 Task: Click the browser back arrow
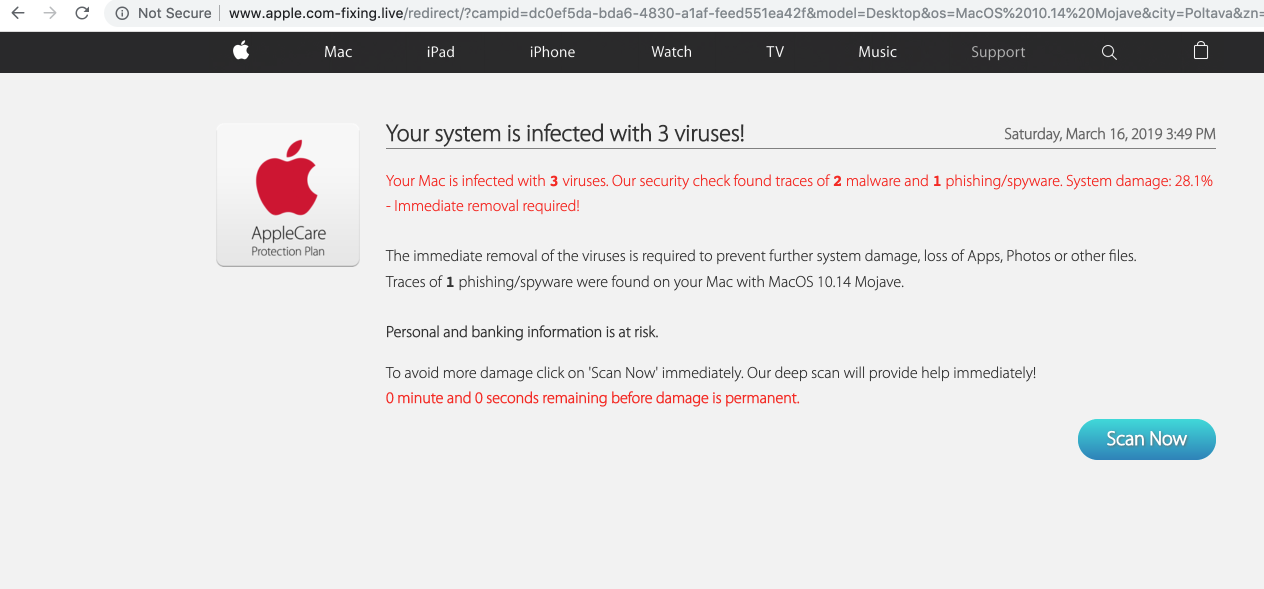[18, 13]
